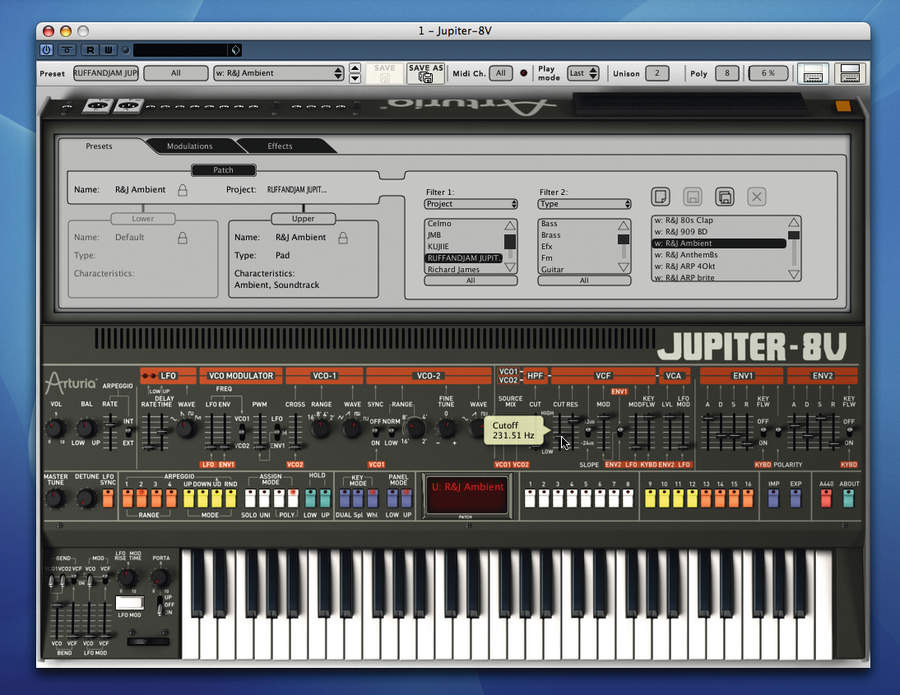Toggle the A440 tuning tone button
The width and height of the screenshot is (900, 695).
point(826,498)
